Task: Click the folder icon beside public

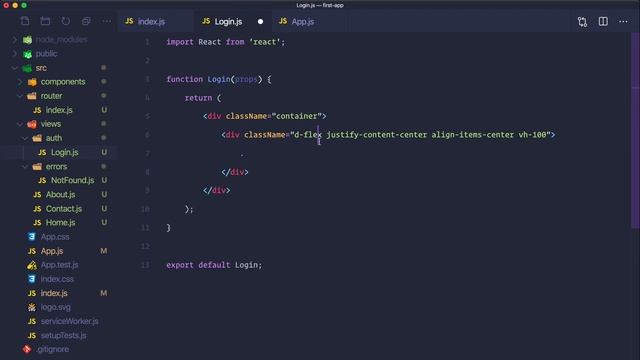Action: pos(27,53)
